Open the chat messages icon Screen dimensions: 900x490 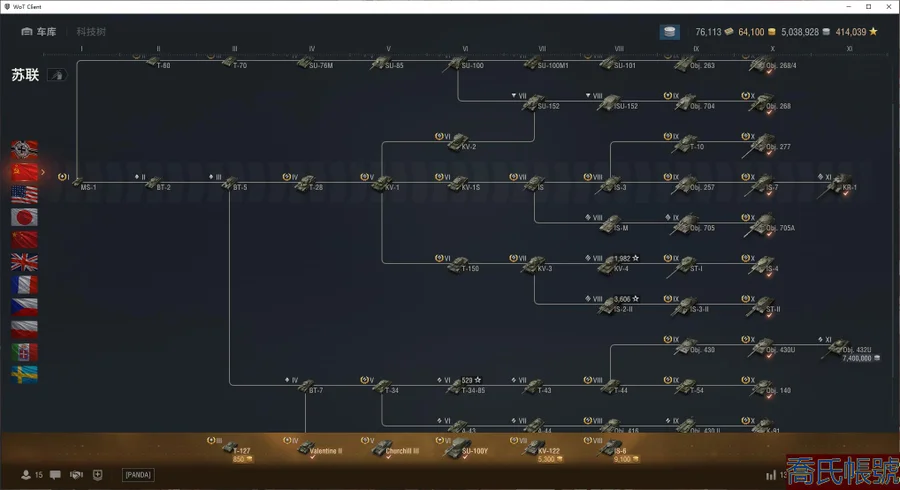55,475
